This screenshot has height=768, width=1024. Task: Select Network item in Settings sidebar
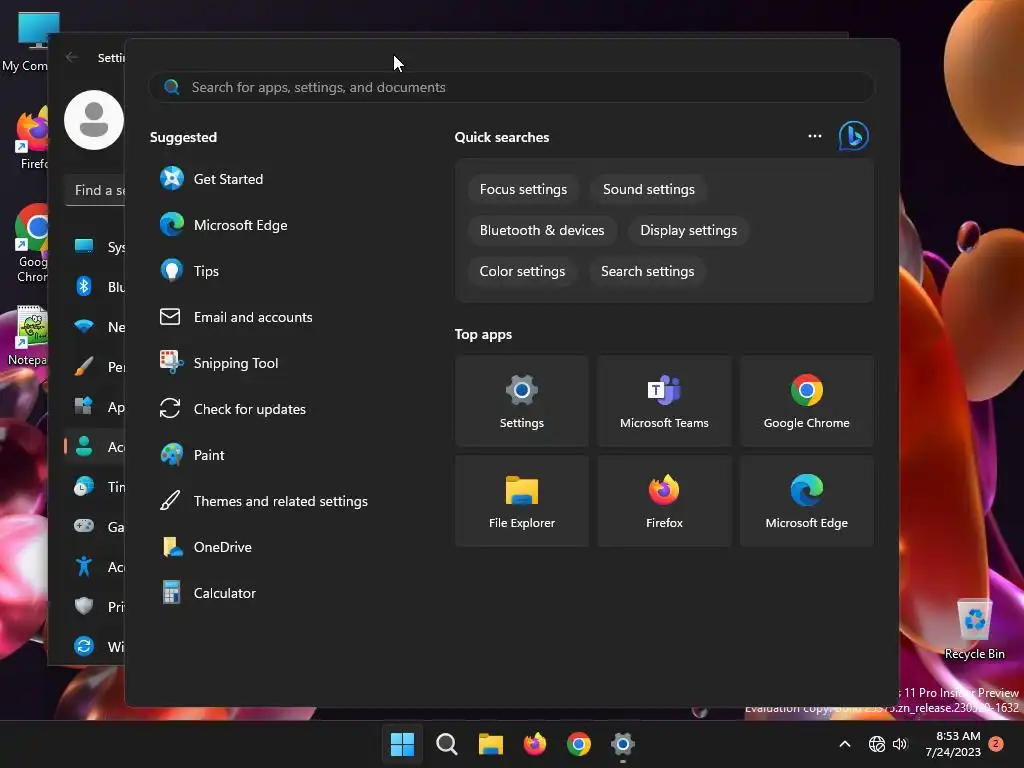pyautogui.click(x=95, y=327)
